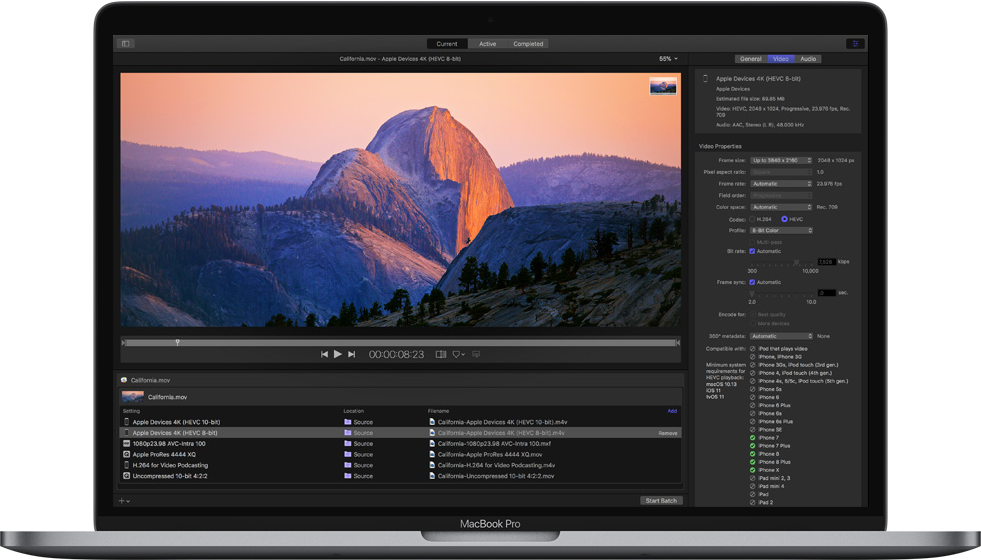Open the marker menu icon in the viewer
Screen dimensions: 981x560
coord(458,354)
